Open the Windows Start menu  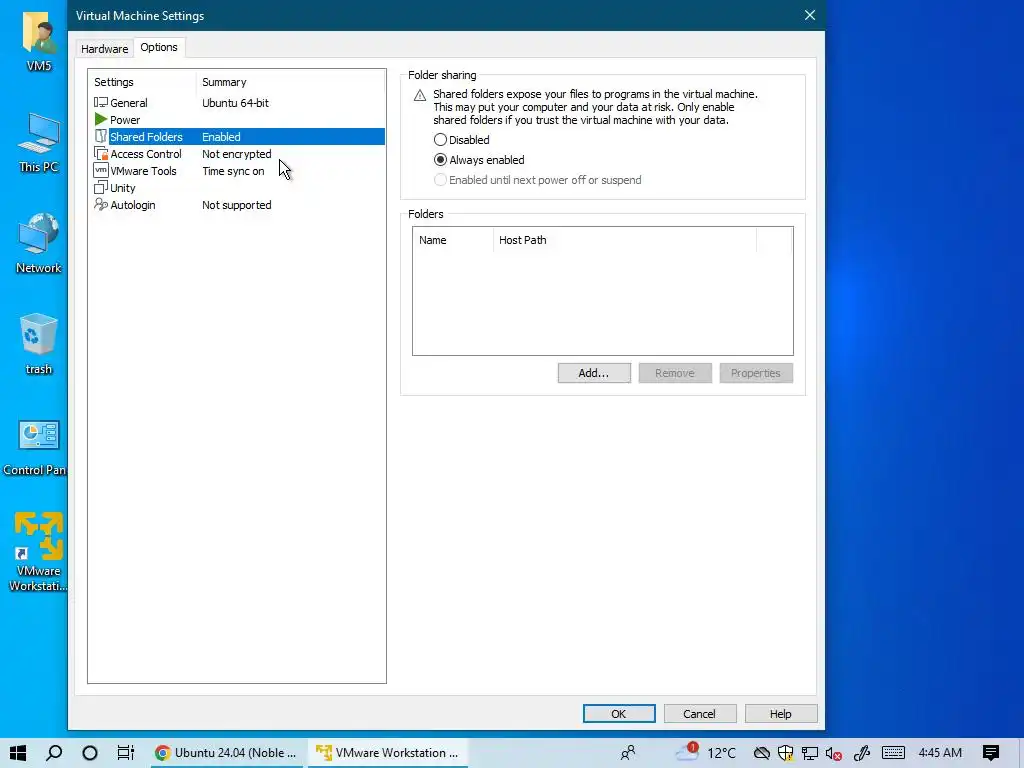[18, 753]
